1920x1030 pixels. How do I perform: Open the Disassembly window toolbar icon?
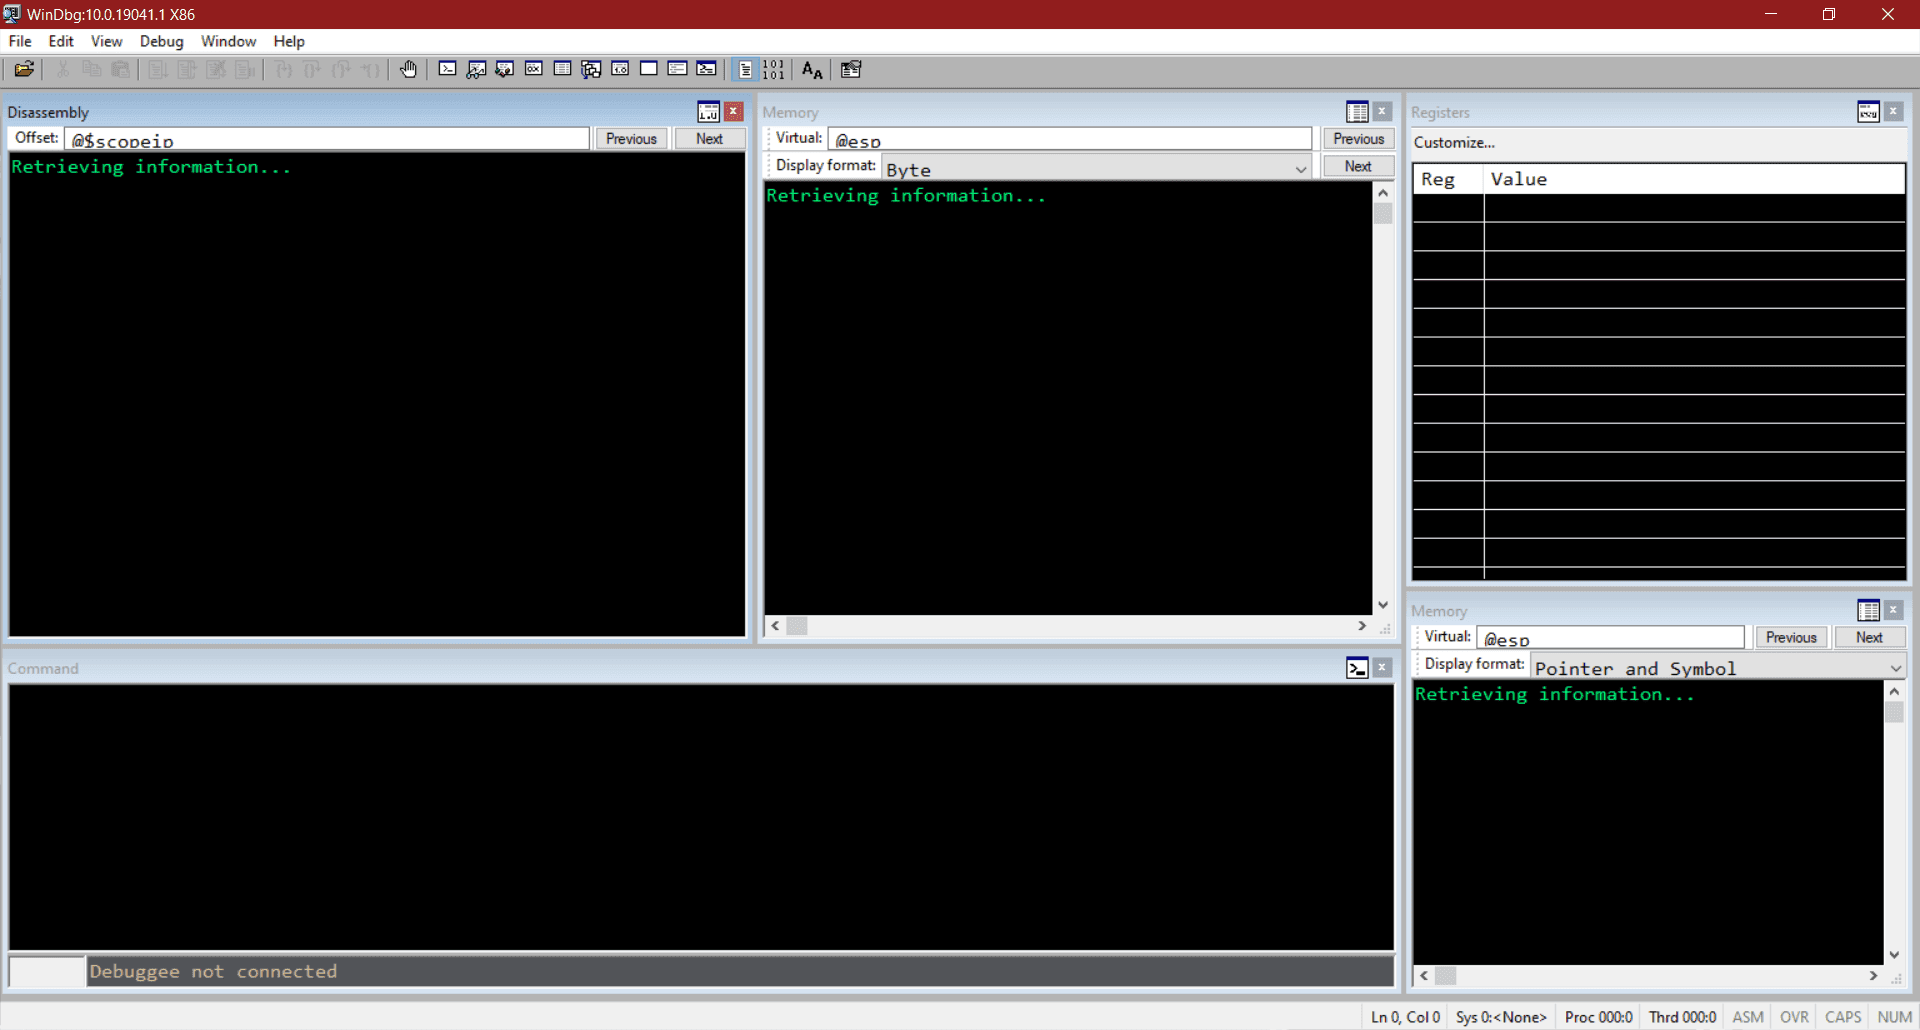(620, 69)
